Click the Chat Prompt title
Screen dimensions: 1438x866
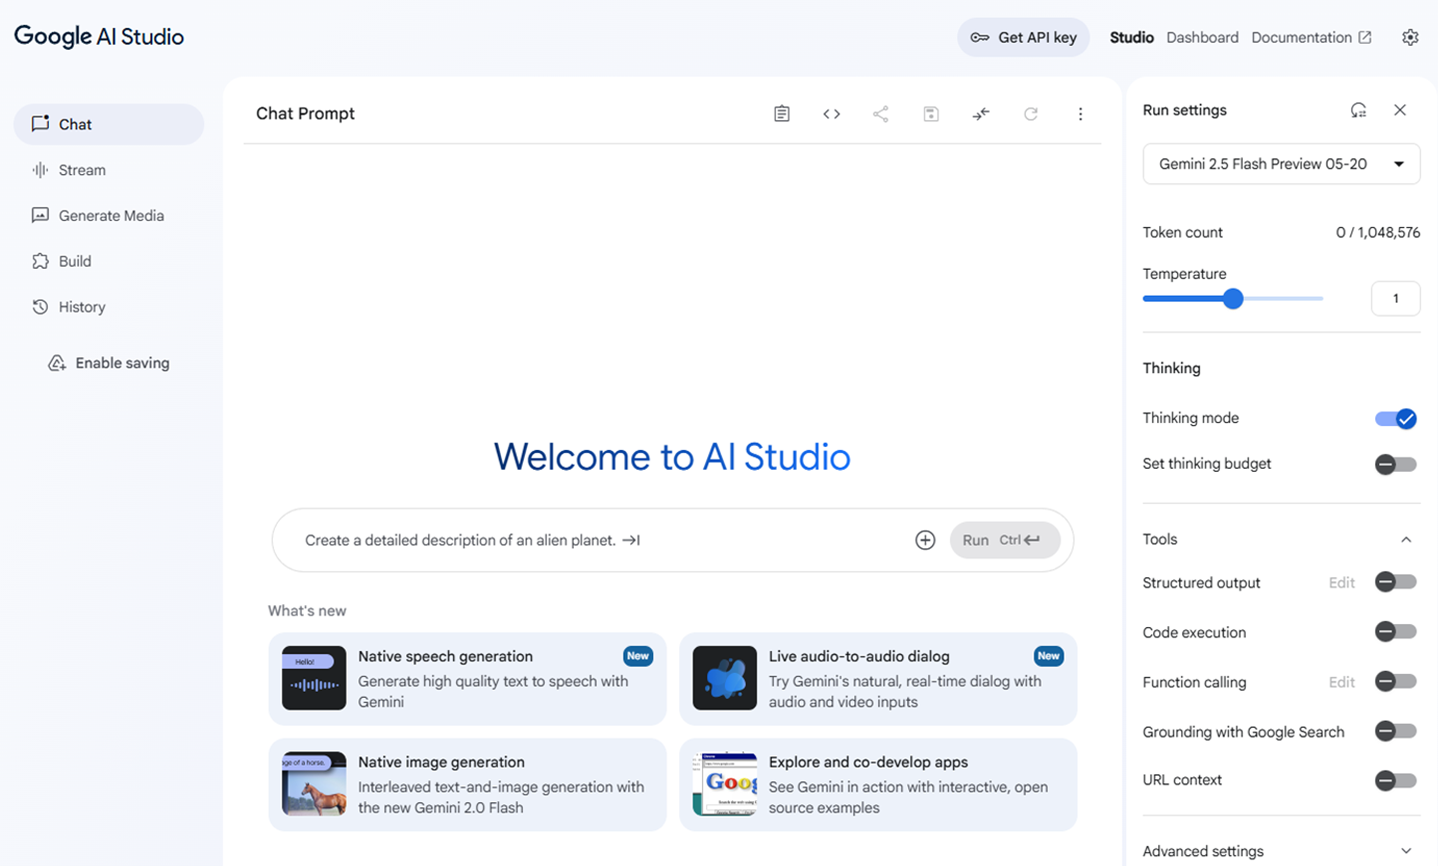click(x=305, y=113)
